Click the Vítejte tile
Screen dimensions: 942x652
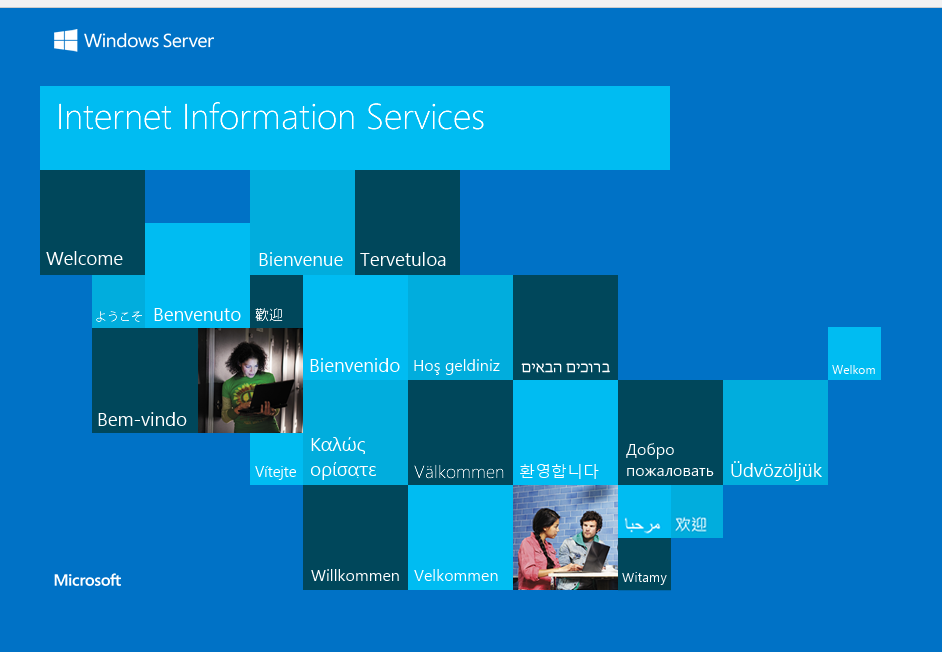[x=276, y=459]
